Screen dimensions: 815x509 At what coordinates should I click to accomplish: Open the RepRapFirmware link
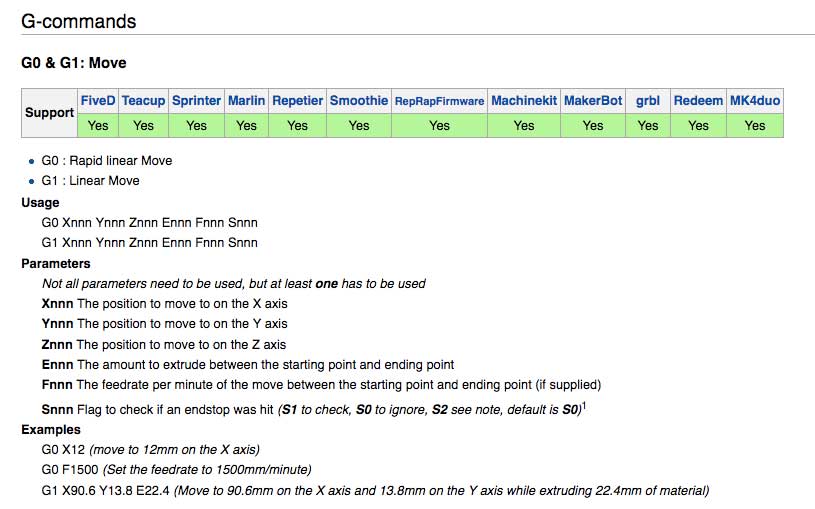[439, 101]
